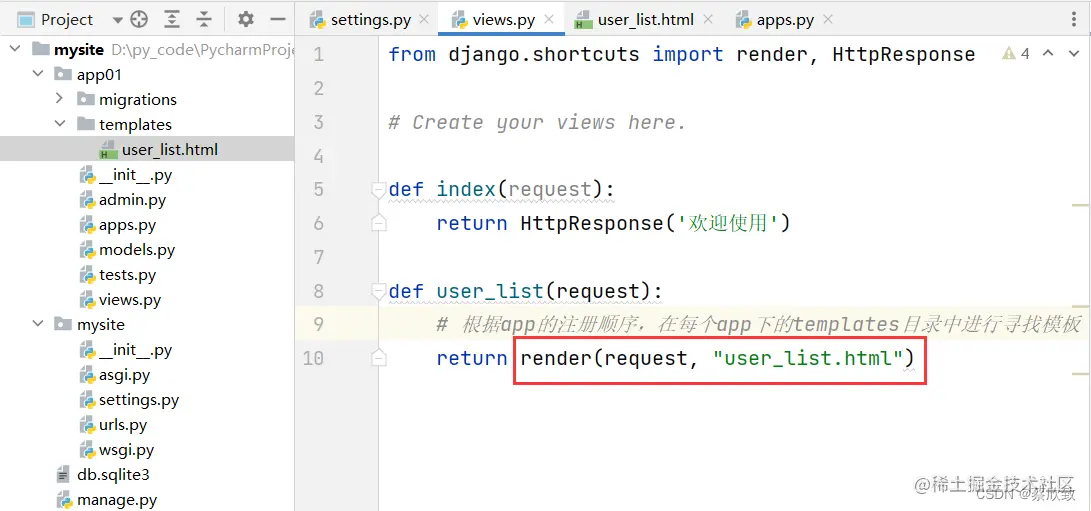Collapse the app01 folder
This screenshot has width=1091, height=511.
coord(38,74)
